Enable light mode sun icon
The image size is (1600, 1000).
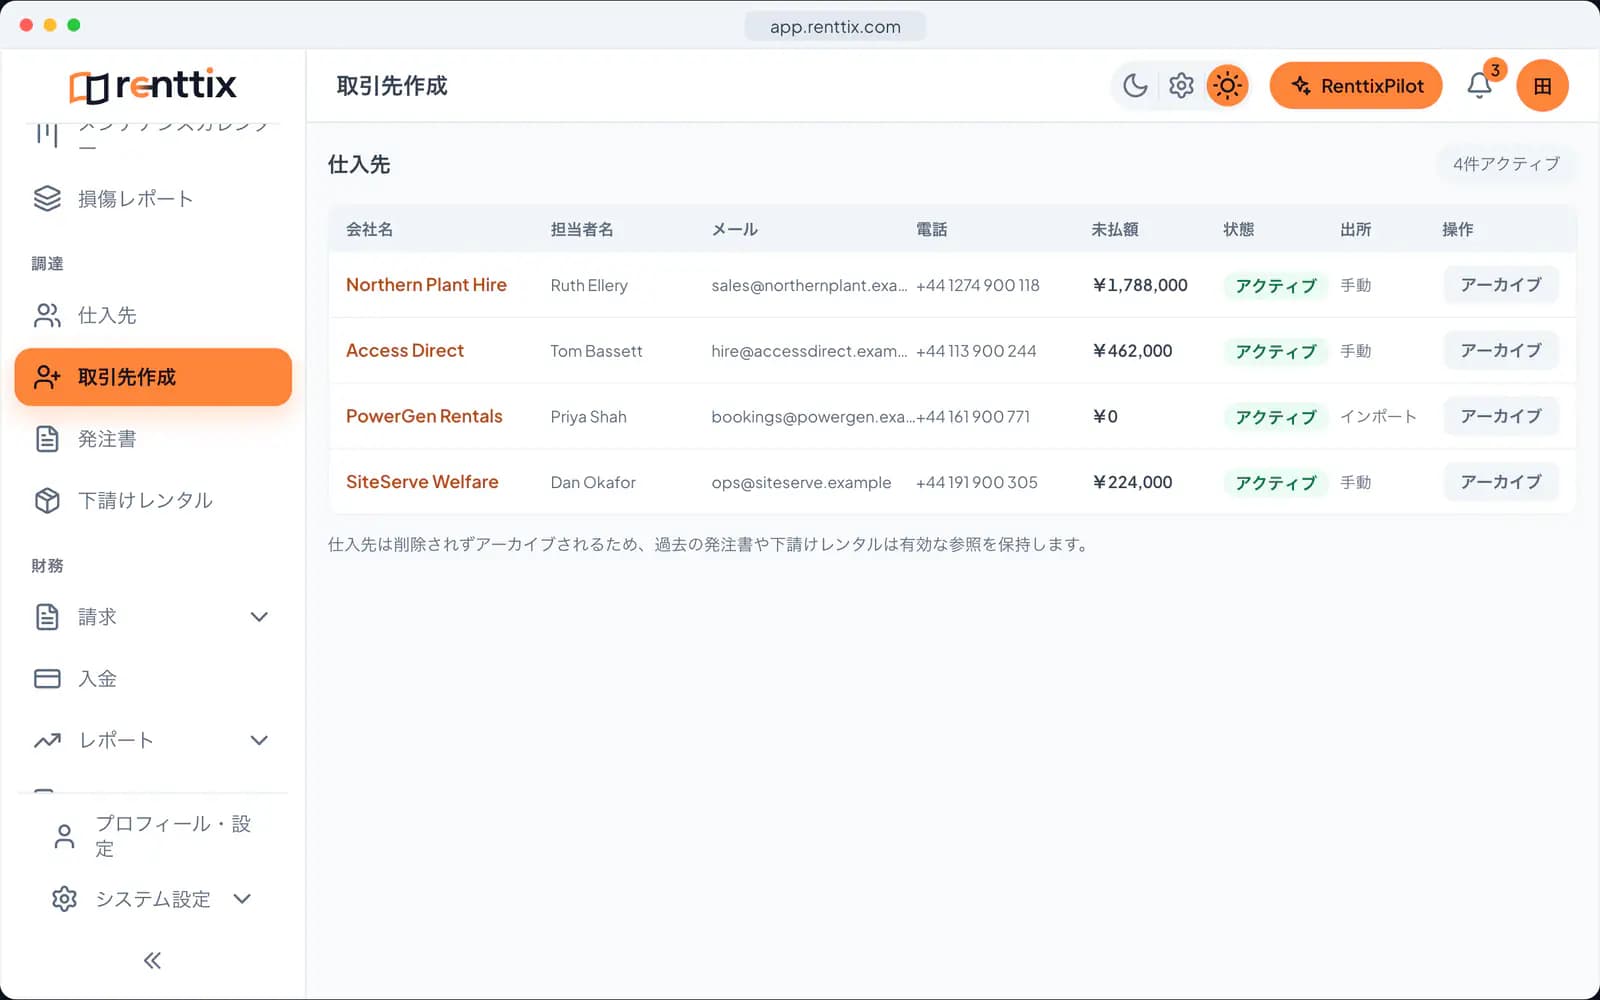(x=1227, y=86)
